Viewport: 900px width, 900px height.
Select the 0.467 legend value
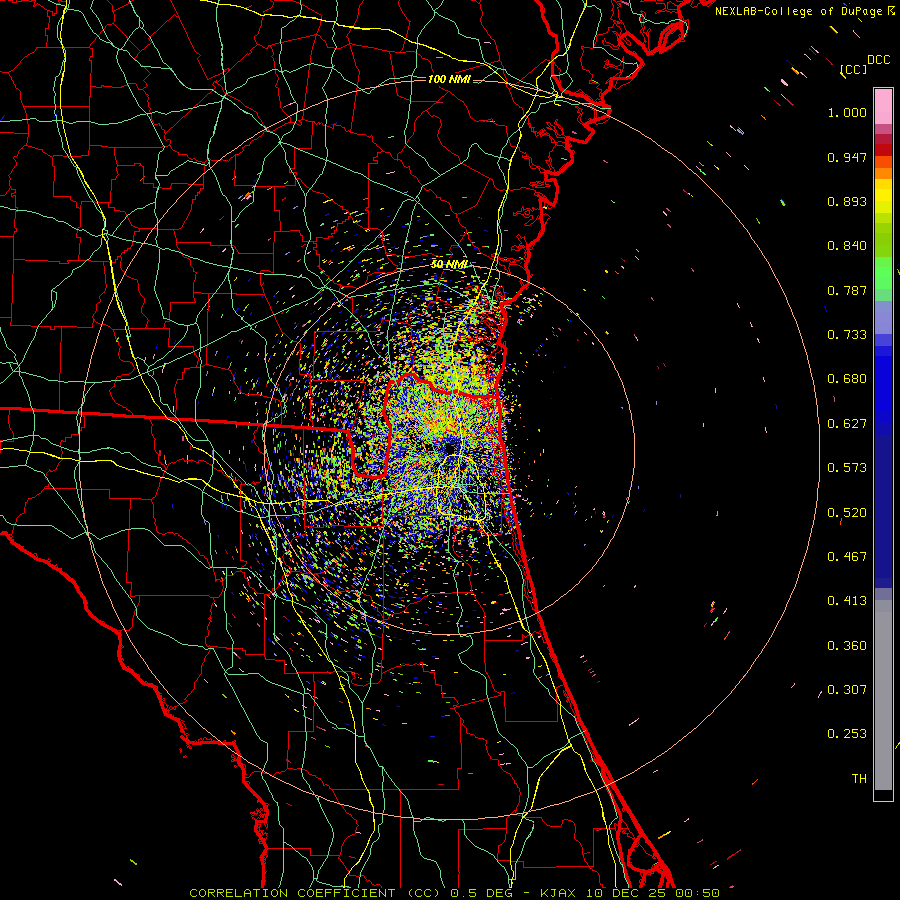click(847, 557)
